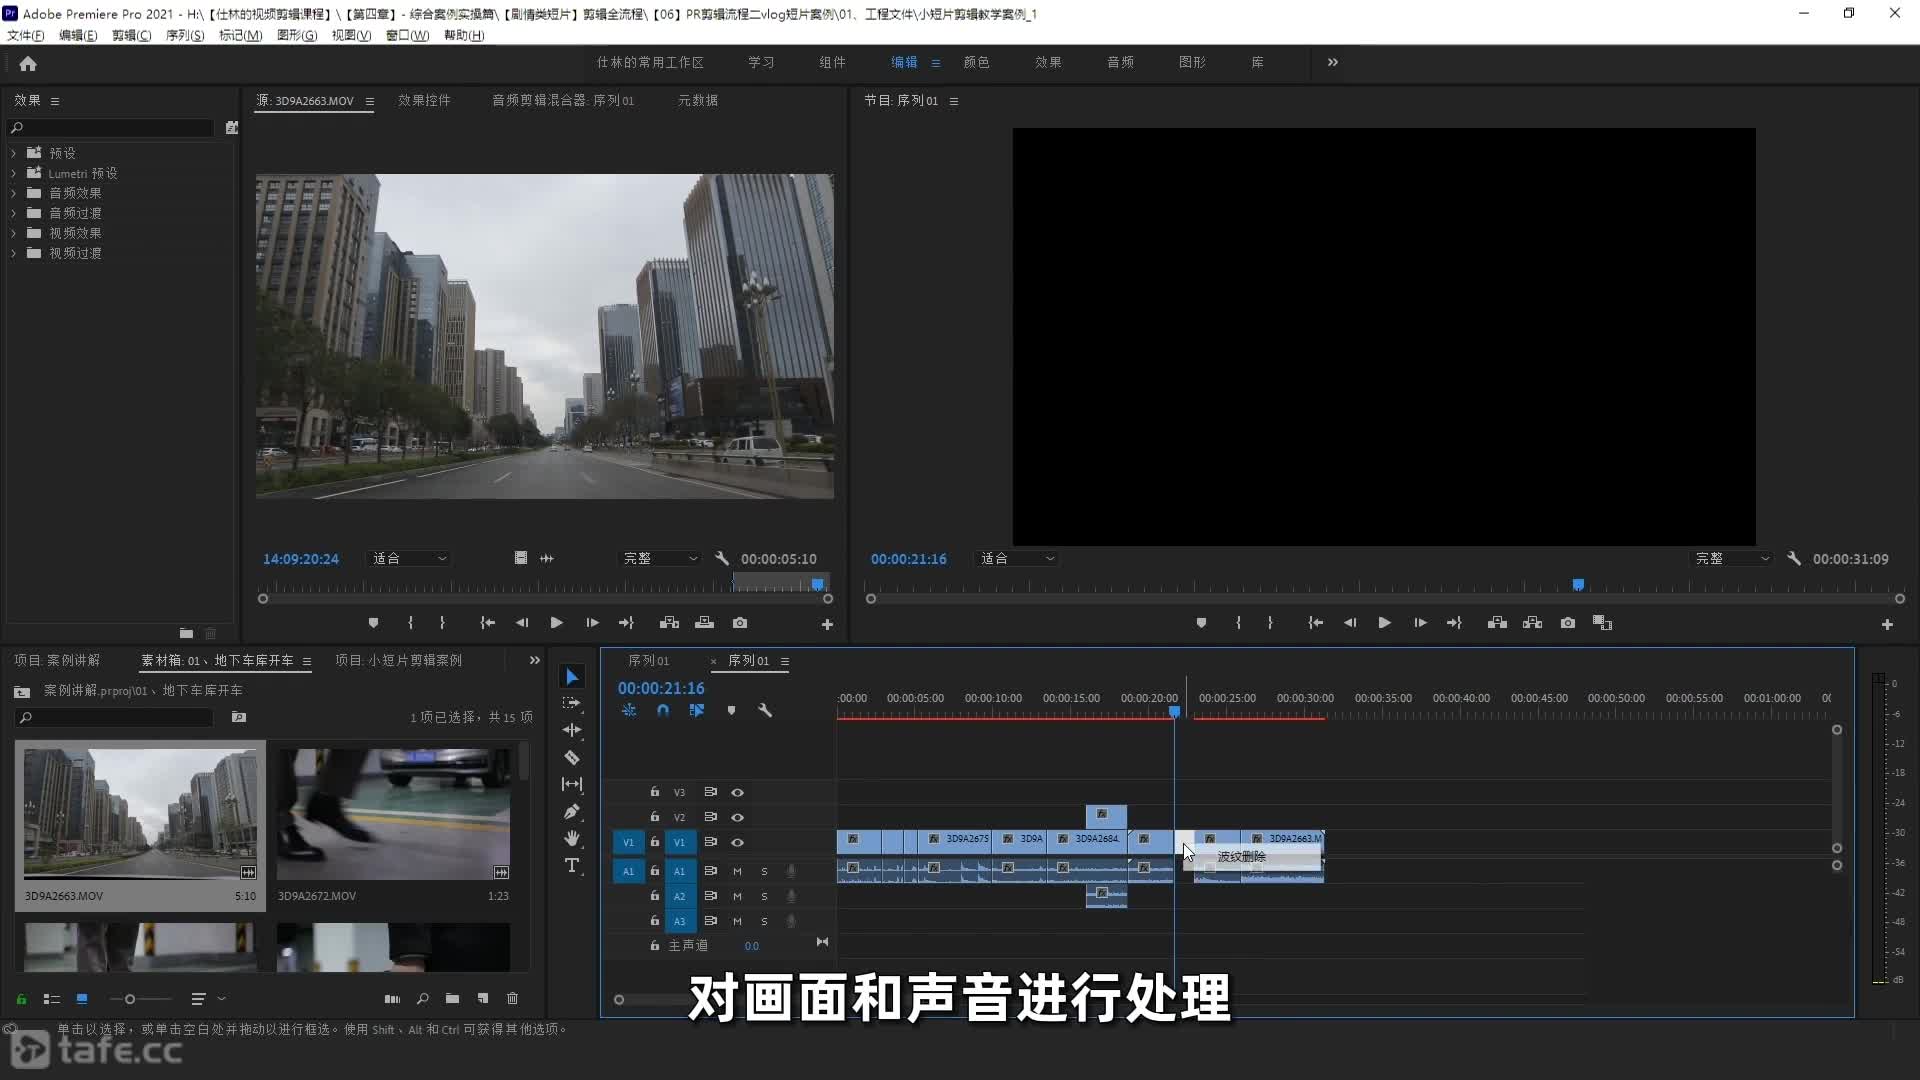This screenshot has width=1920, height=1080.
Task: Toggle linked selection in timeline
Action: [697, 710]
